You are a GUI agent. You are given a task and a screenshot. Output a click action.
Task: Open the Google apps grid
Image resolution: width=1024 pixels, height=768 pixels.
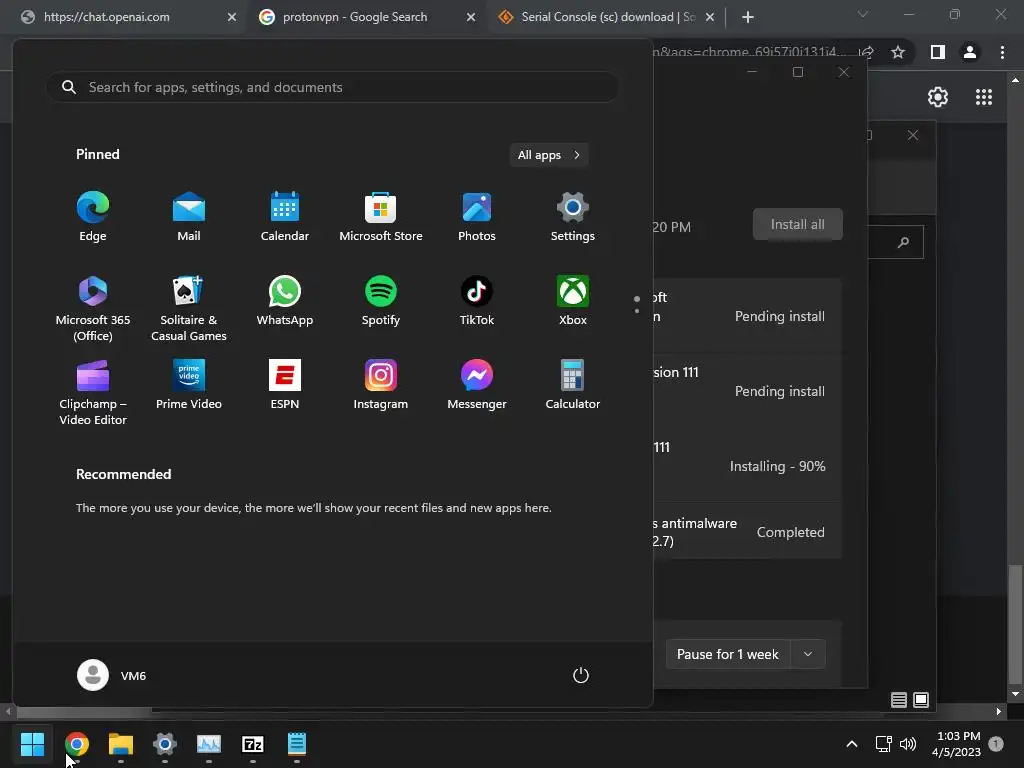coord(984,97)
